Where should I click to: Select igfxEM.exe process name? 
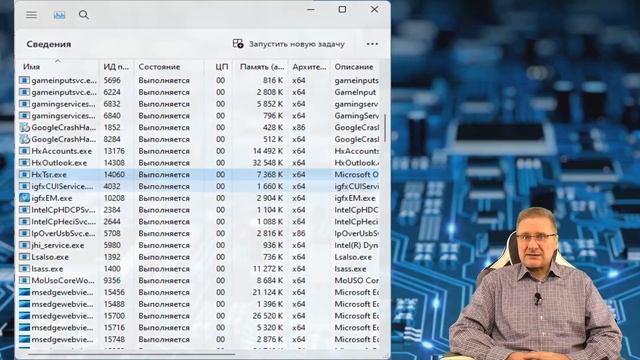[x=52, y=198]
